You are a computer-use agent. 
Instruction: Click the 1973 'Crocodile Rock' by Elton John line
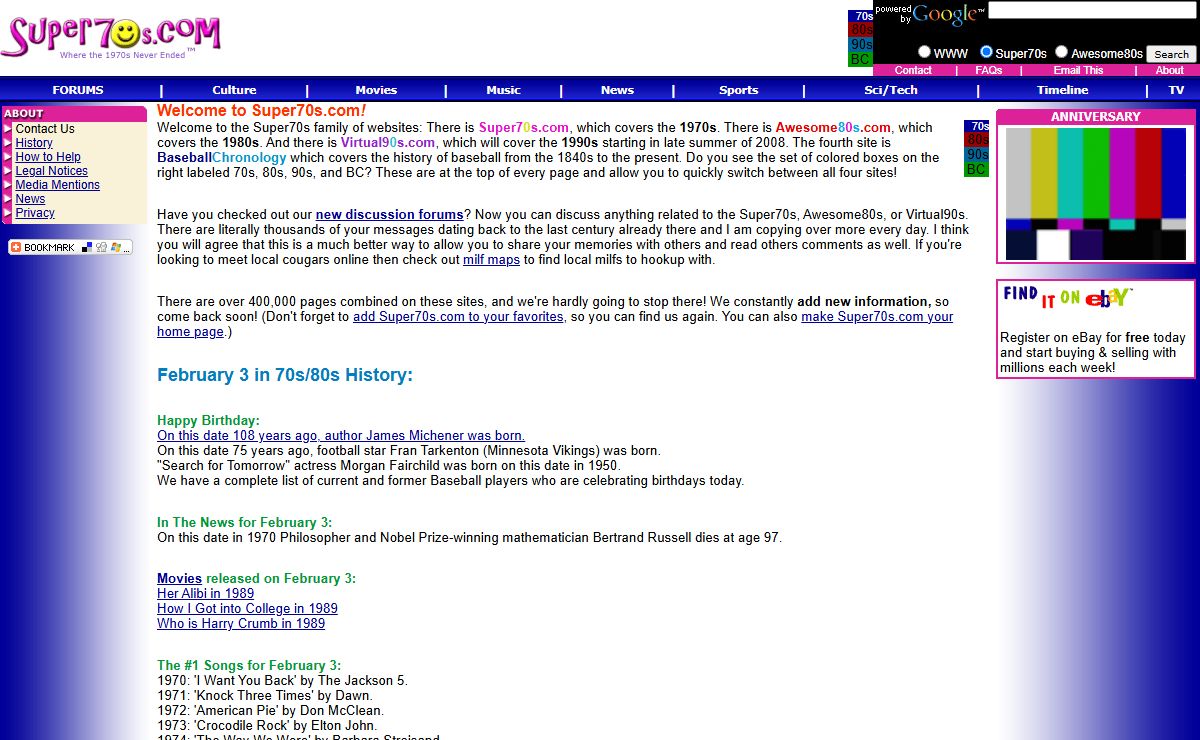(x=267, y=726)
